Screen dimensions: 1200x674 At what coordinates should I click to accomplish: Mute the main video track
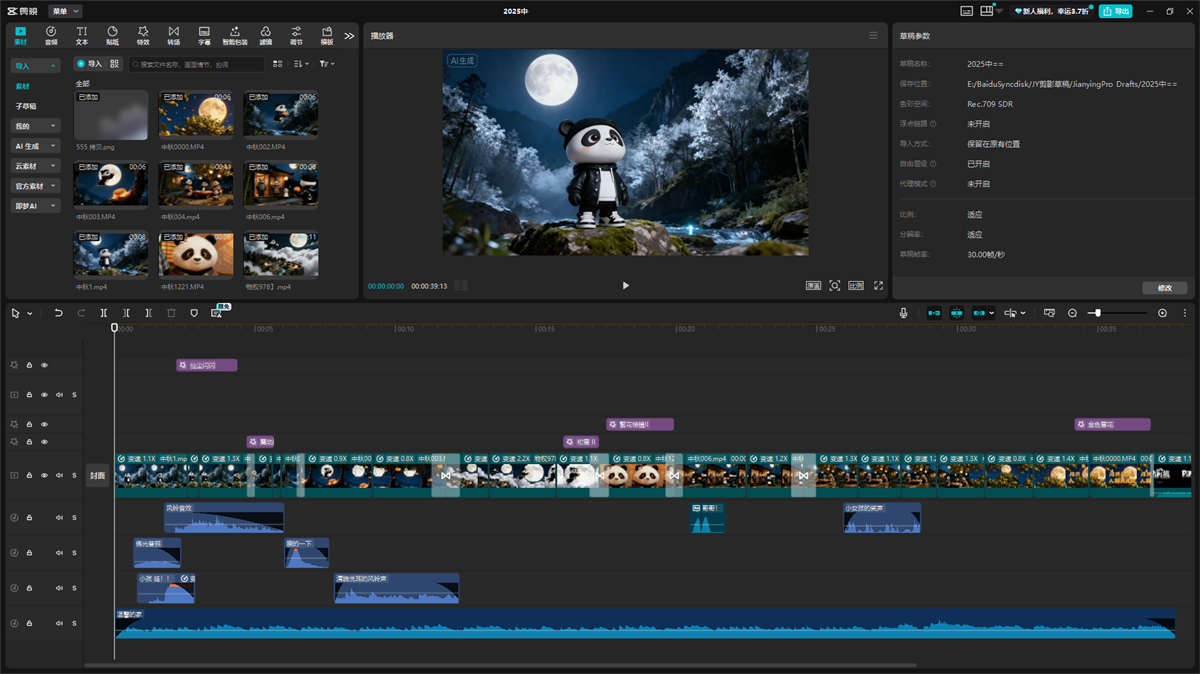click(59, 476)
